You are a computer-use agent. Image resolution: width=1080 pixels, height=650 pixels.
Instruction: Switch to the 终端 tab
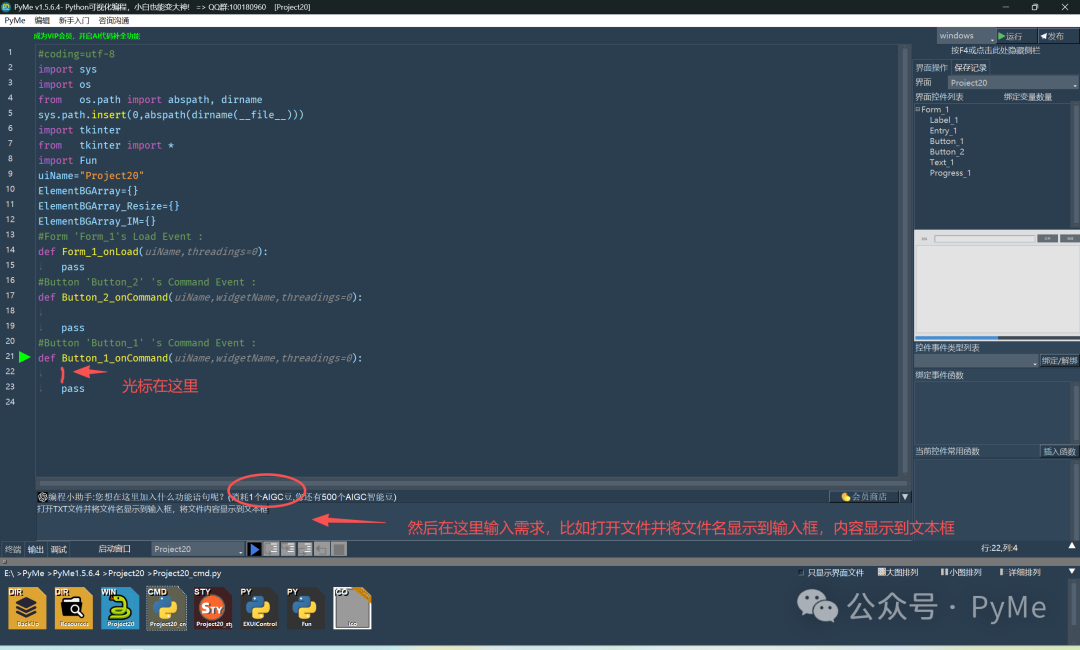(x=13, y=549)
